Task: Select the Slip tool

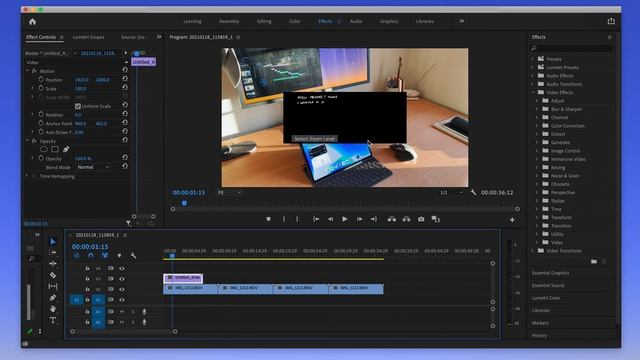Action: coord(53,286)
